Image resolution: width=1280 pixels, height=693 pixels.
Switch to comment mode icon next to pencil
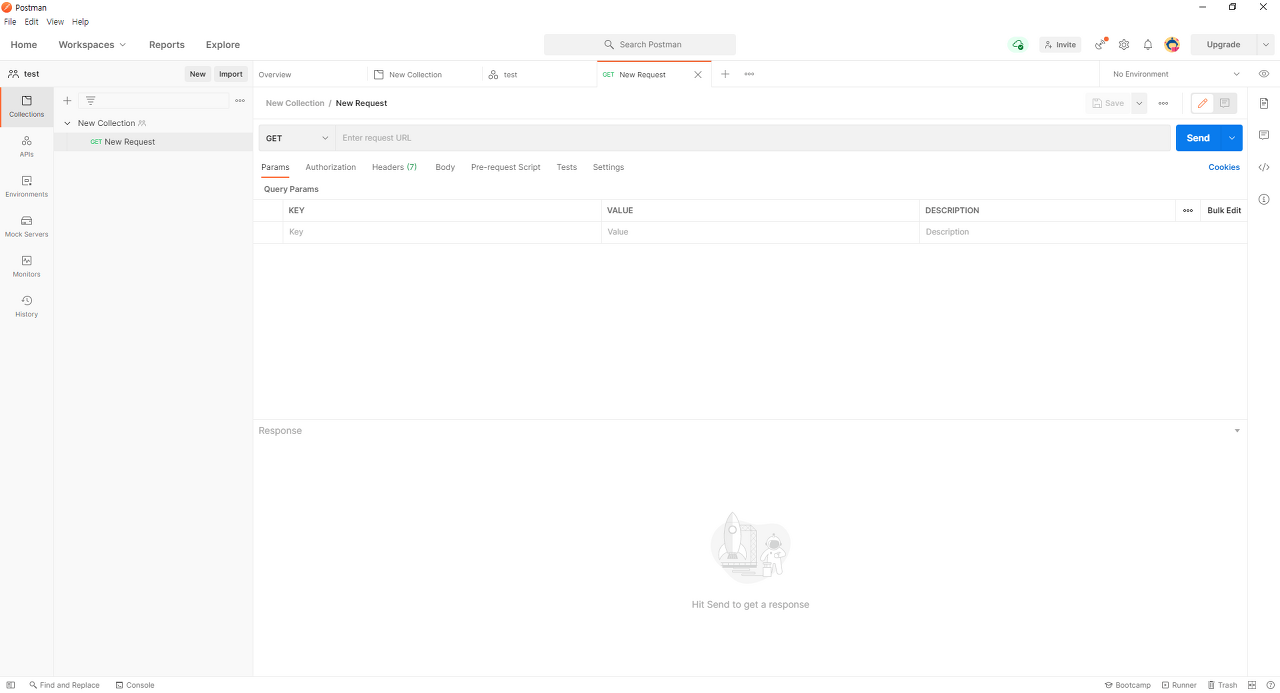pyautogui.click(x=1225, y=103)
